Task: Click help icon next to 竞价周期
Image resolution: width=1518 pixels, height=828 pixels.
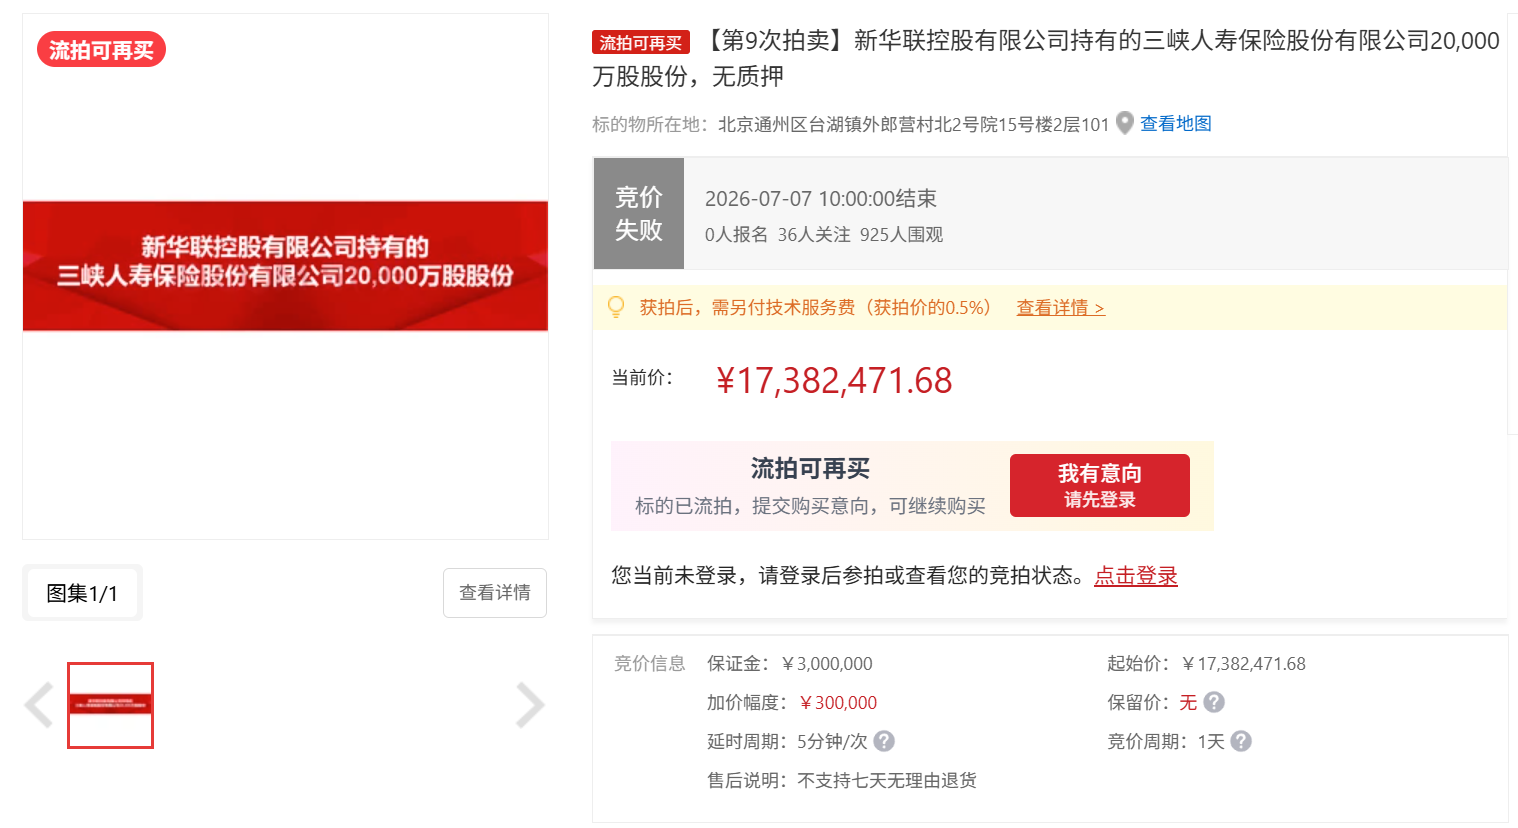Action: click(1241, 741)
